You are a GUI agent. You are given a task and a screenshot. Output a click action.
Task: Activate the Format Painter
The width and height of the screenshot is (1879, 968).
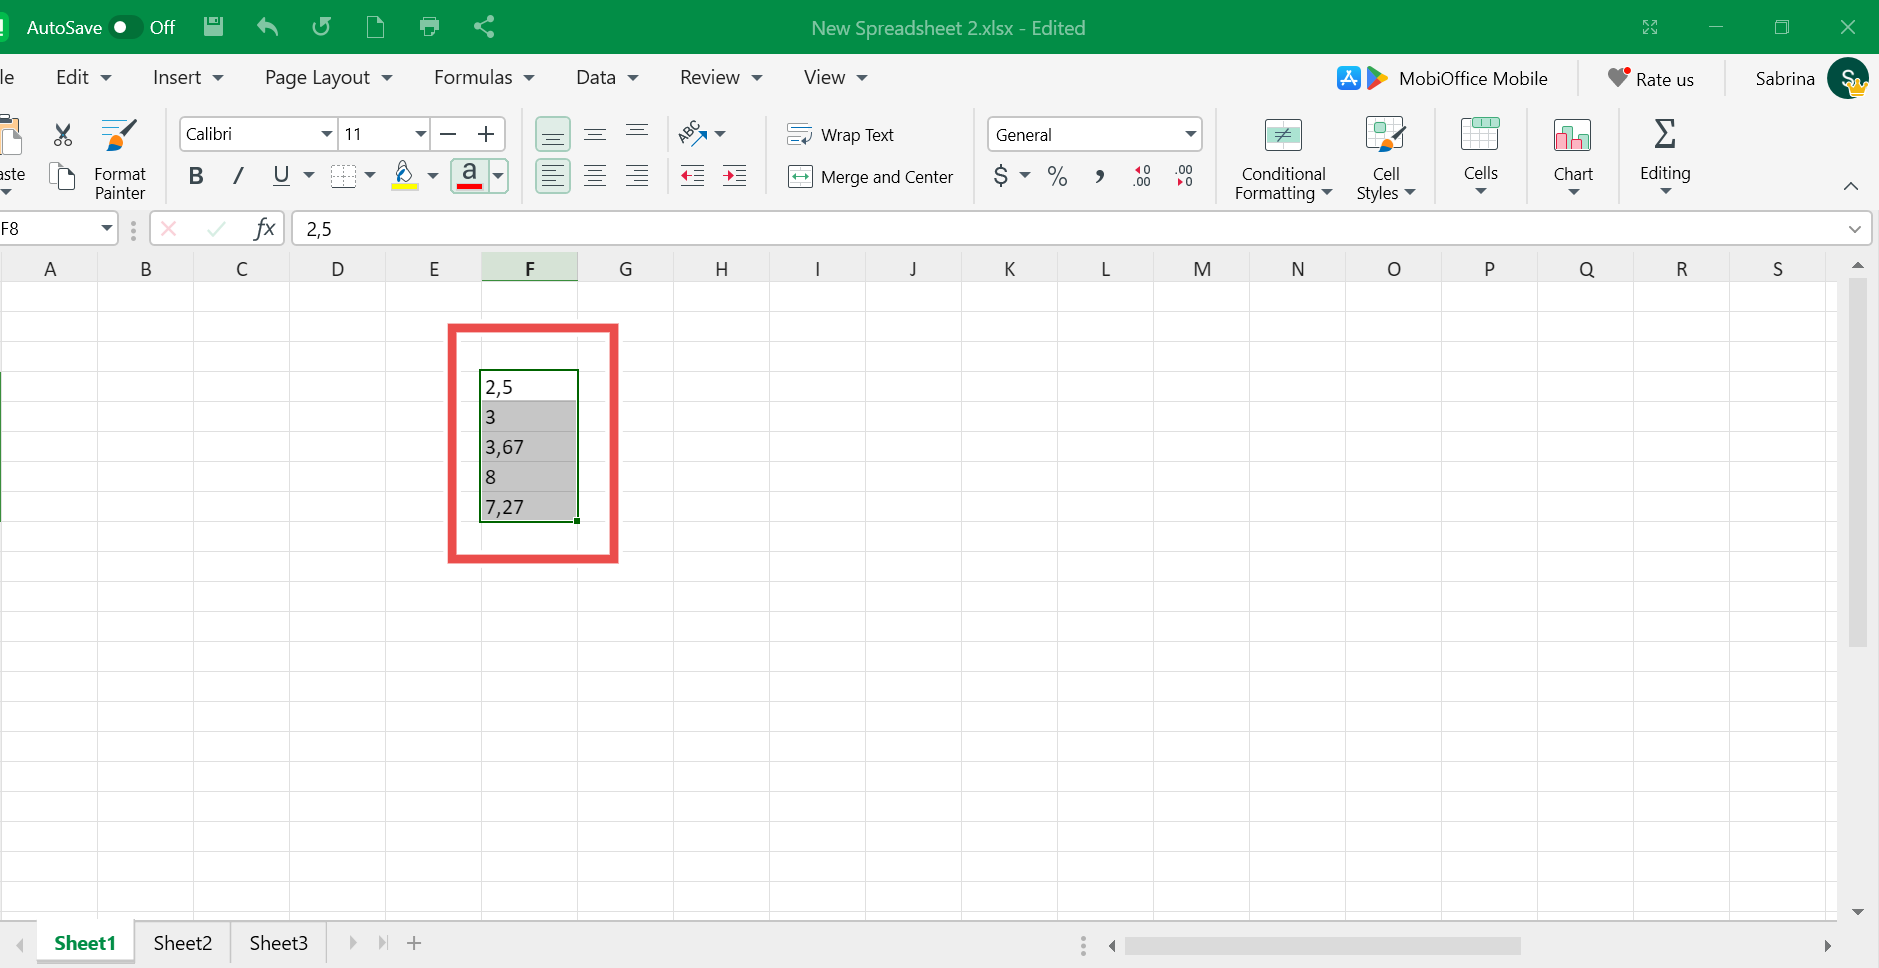pos(120,160)
